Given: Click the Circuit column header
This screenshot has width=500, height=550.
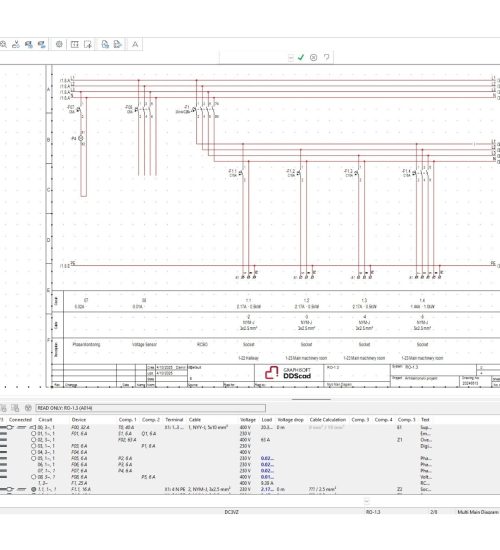Looking at the screenshot, I should coord(45,420).
